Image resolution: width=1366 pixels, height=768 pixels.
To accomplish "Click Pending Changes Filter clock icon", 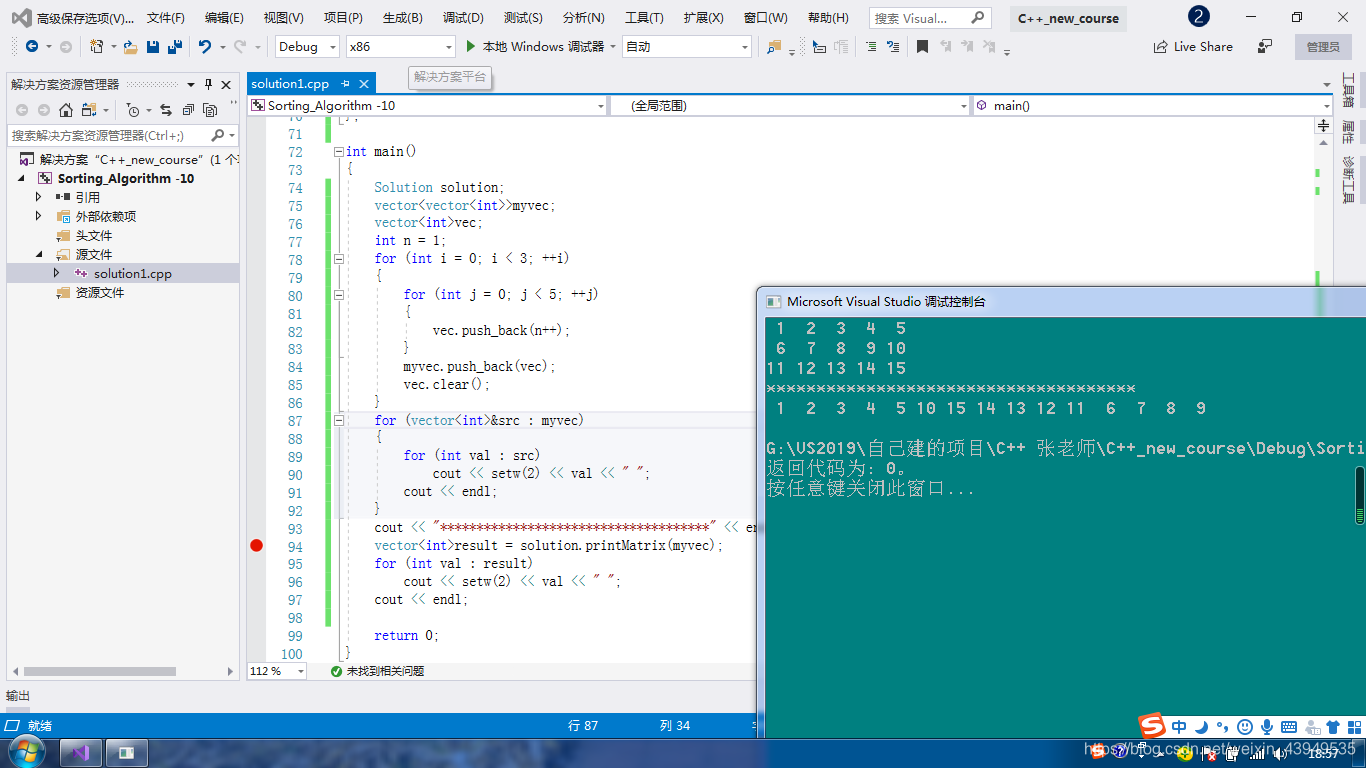I will 133,110.
